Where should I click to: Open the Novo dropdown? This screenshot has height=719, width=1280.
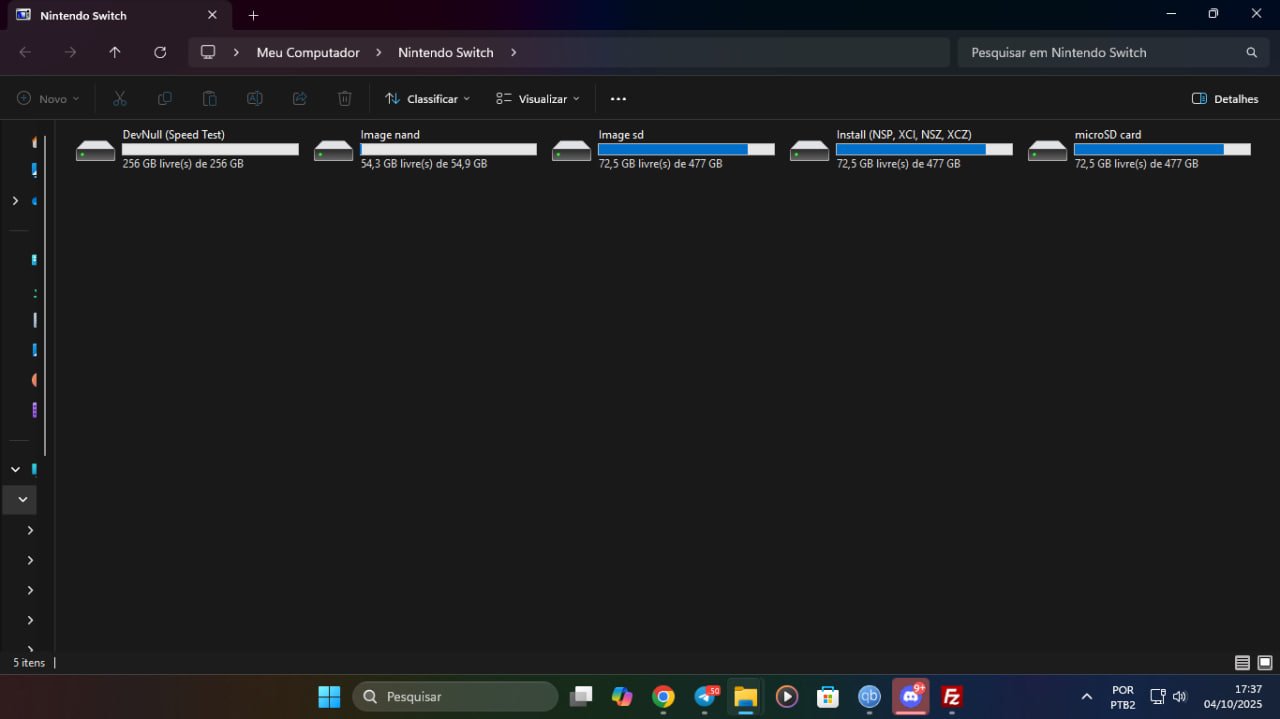pos(48,99)
